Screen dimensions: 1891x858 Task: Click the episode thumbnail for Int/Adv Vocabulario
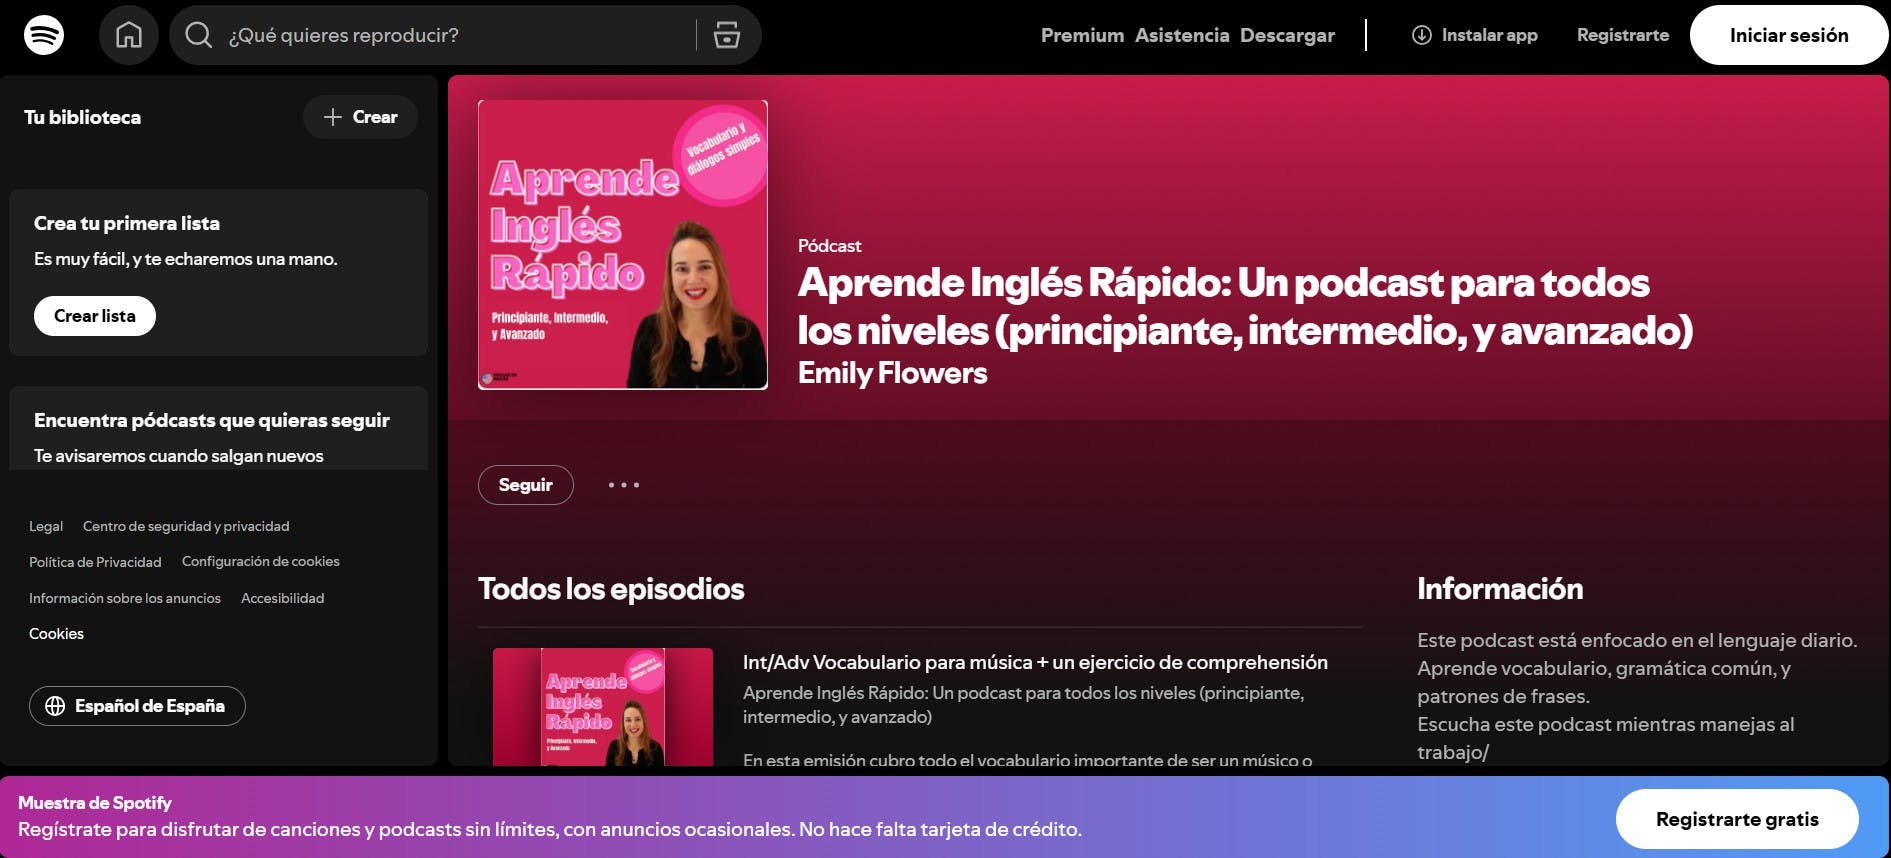(603, 707)
